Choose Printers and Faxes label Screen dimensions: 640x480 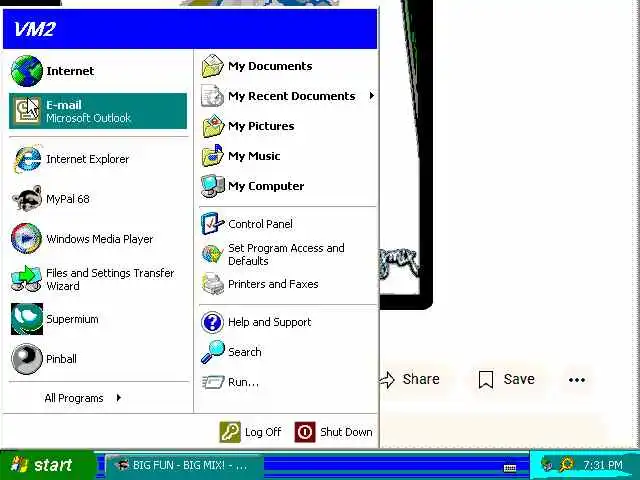pyautogui.click(x=273, y=284)
